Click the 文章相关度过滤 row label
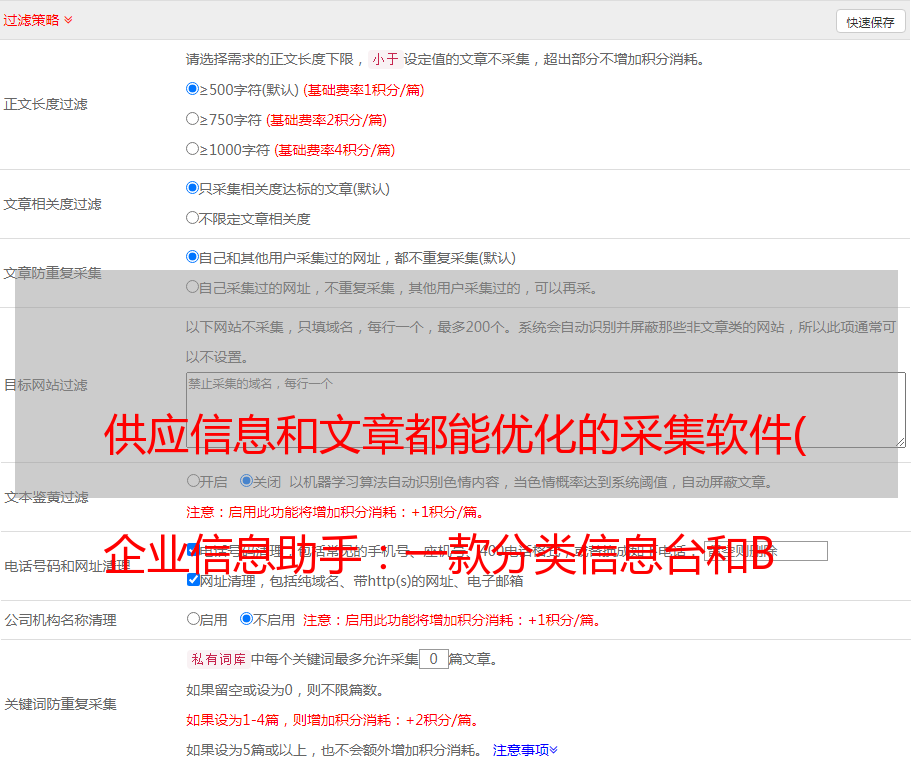 [x=52, y=204]
